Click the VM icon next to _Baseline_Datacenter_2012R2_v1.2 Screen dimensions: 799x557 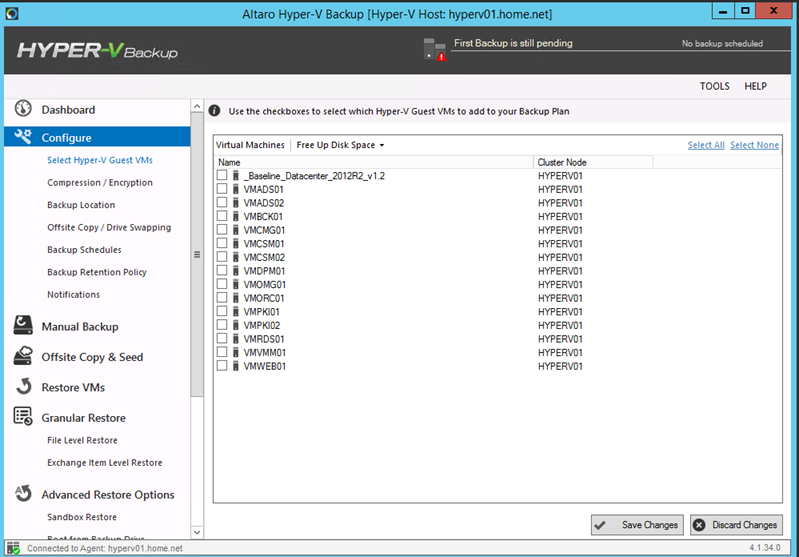point(235,175)
